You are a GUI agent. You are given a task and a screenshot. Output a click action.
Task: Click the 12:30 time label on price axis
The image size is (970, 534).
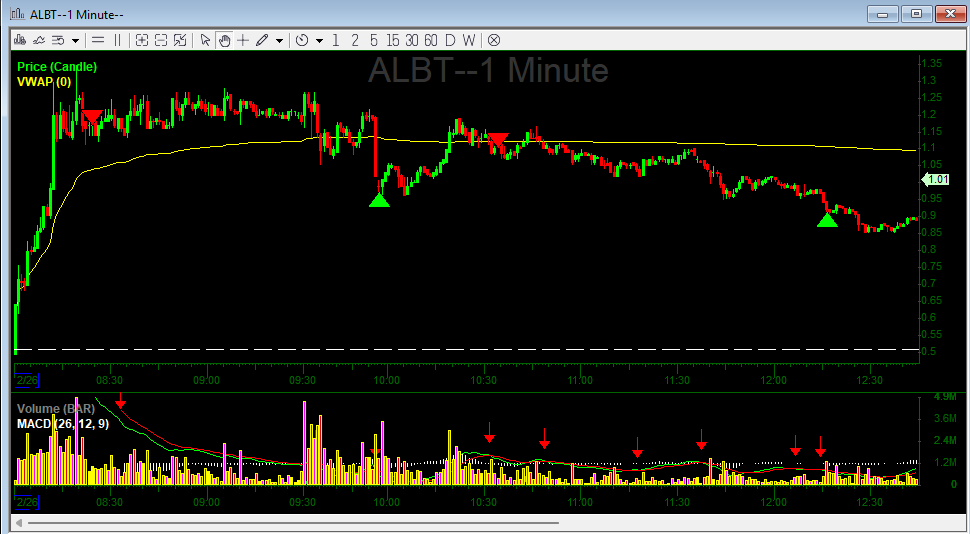[x=870, y=380]
